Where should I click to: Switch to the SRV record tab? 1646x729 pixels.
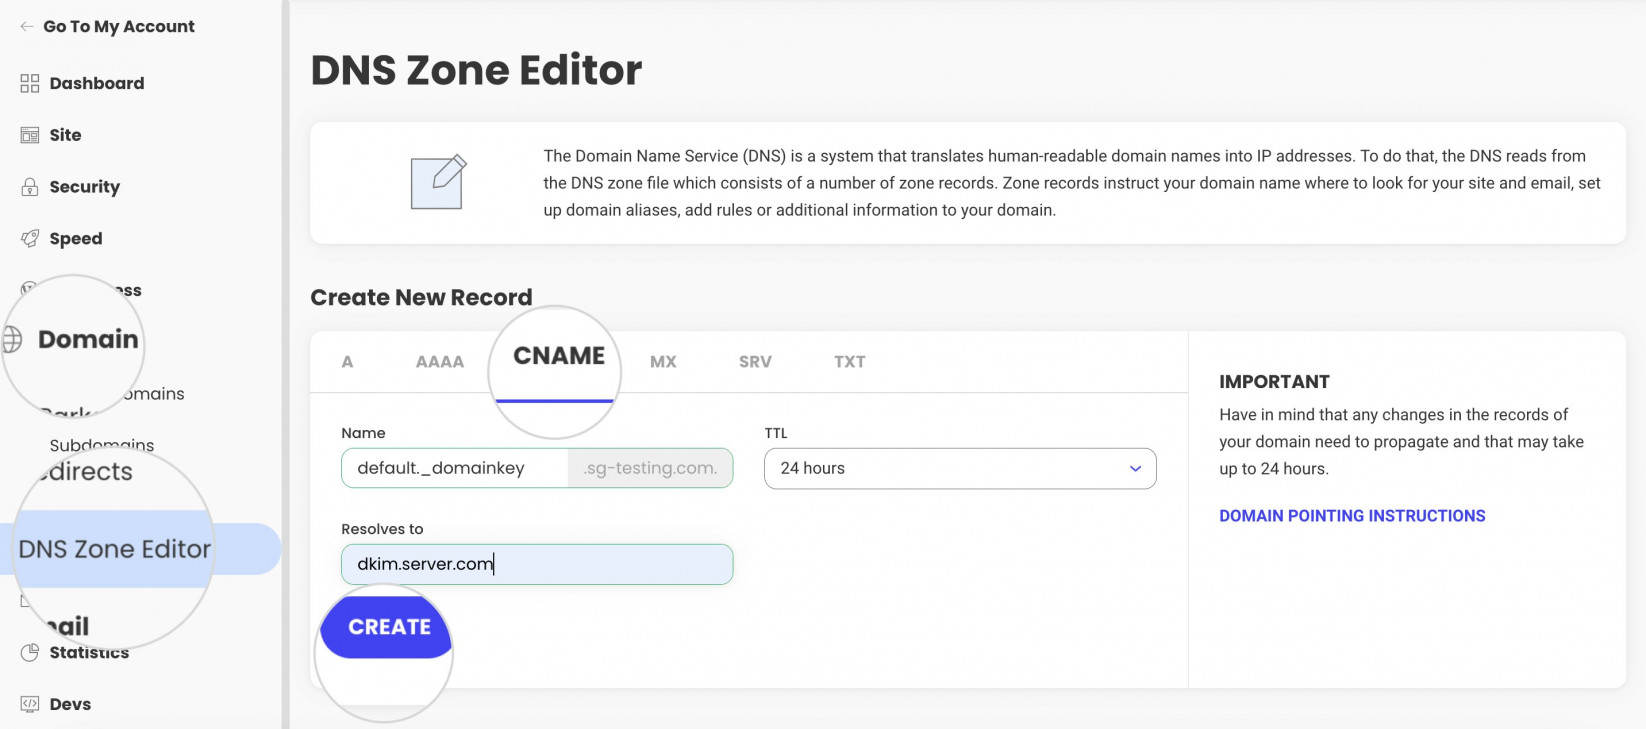(755, 362)
